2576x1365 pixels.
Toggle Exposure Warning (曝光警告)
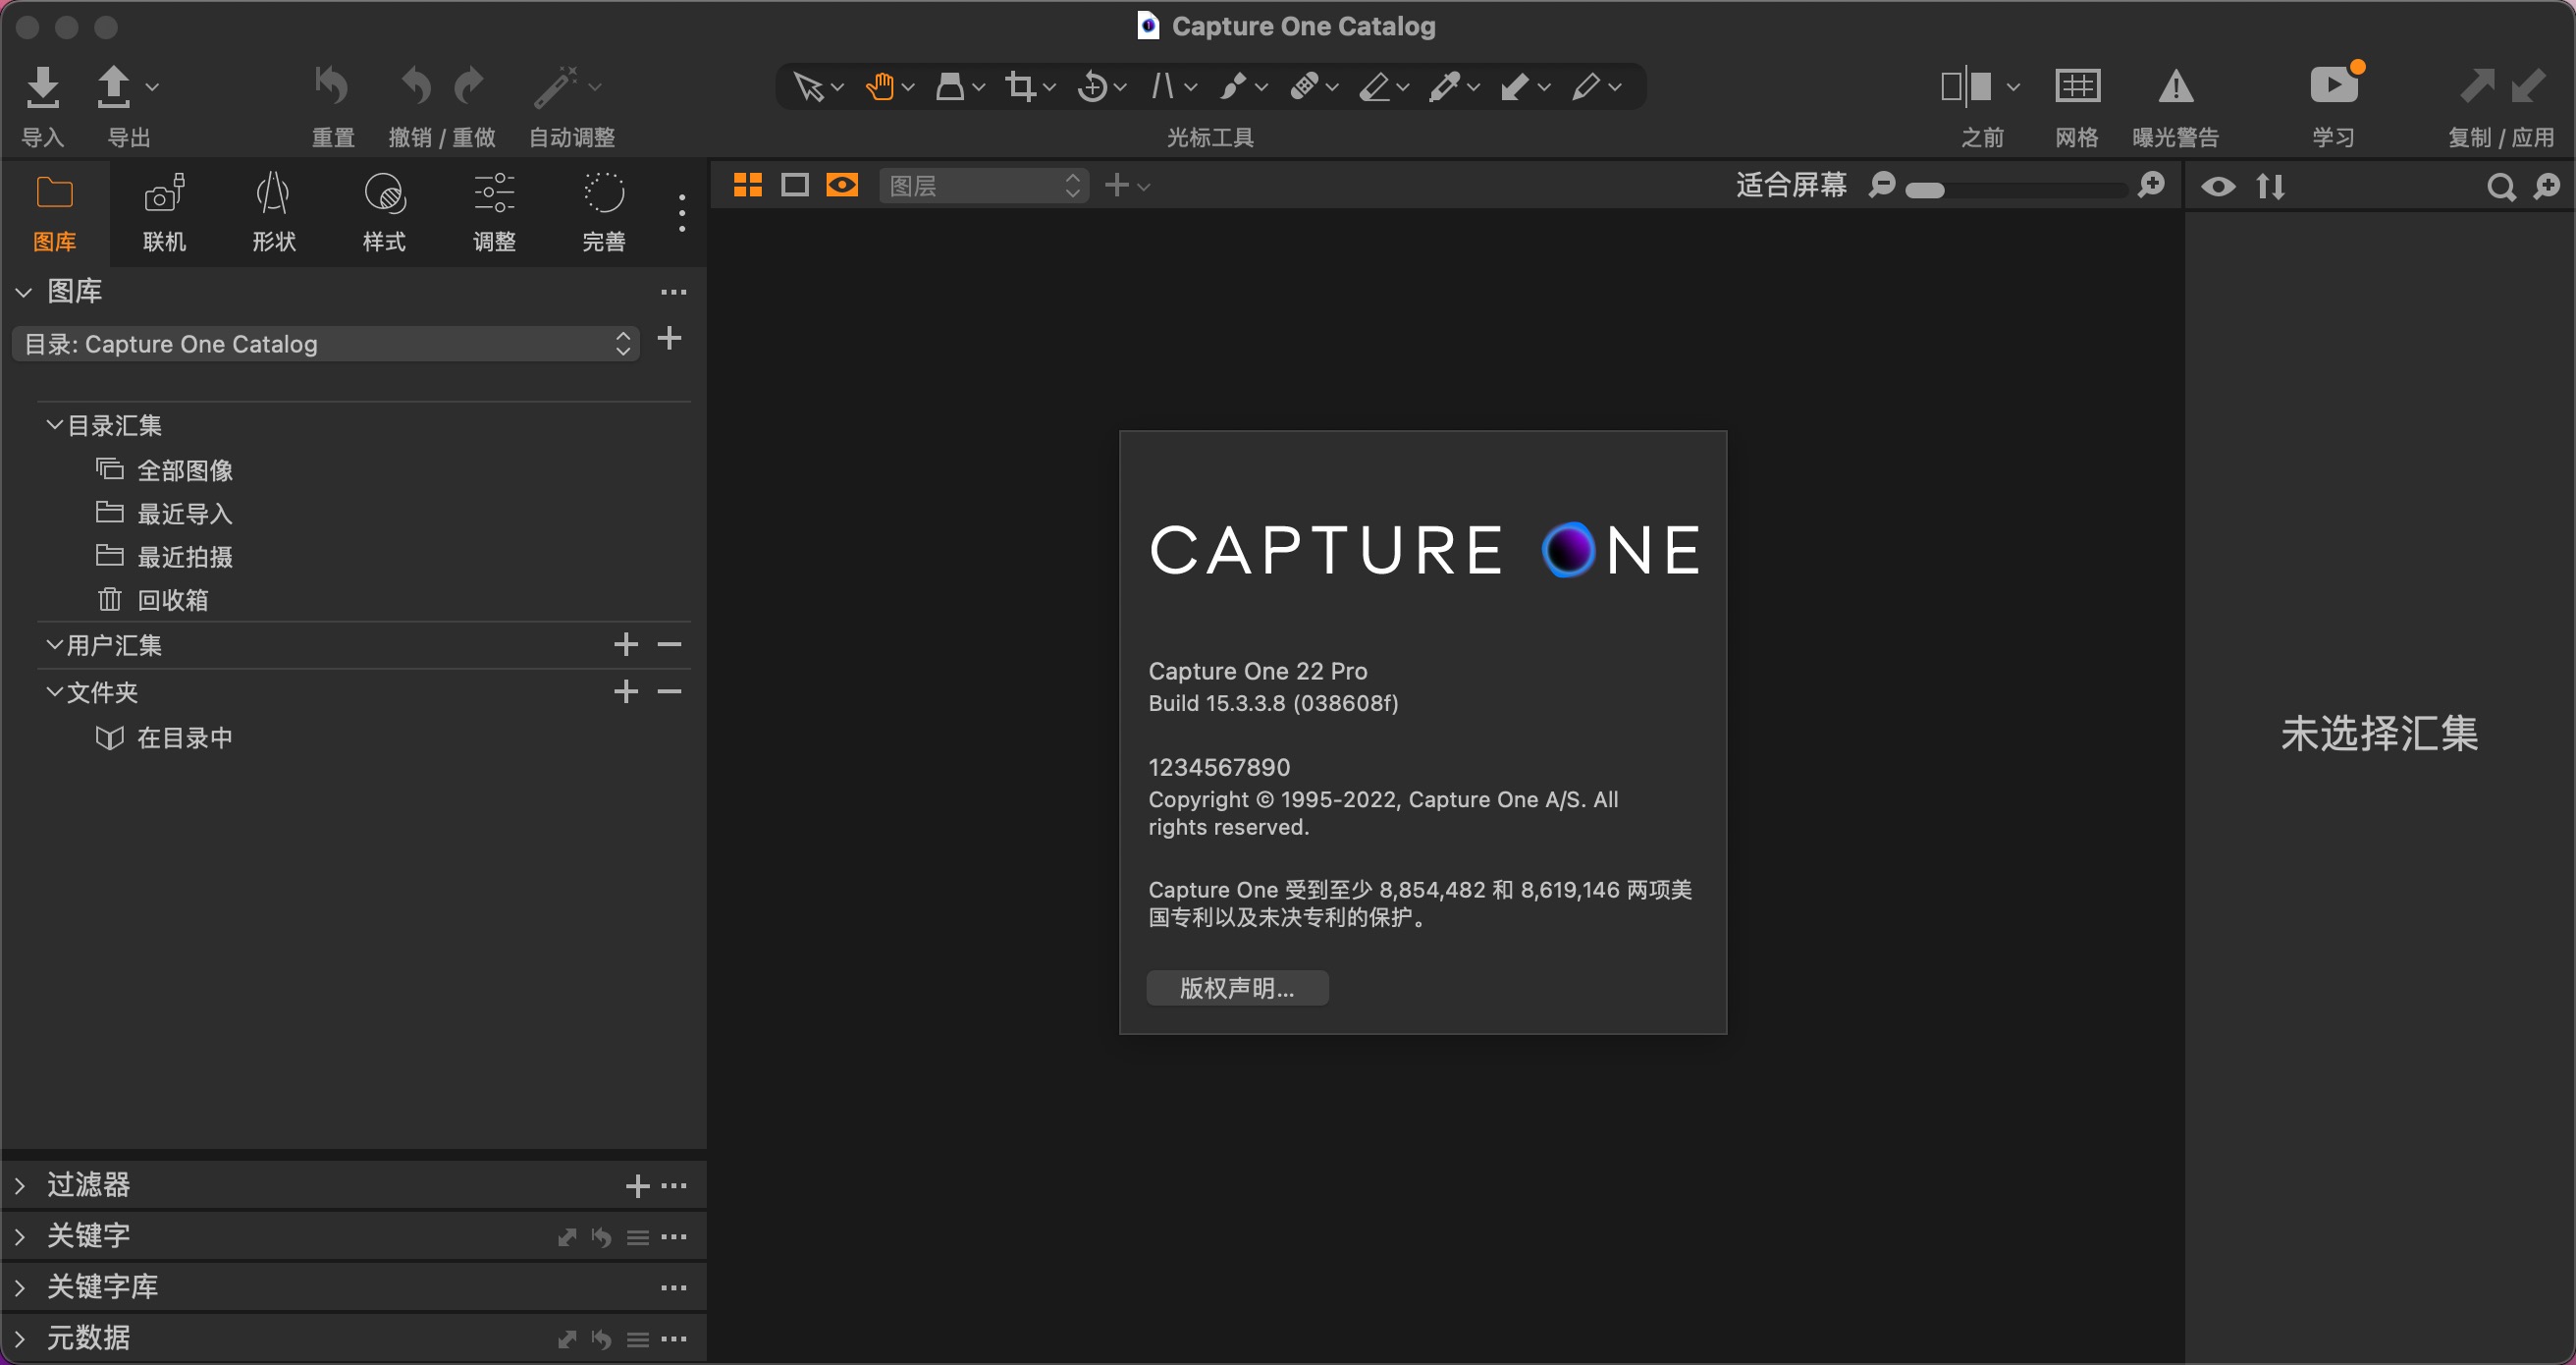[x=2175, y=87]
